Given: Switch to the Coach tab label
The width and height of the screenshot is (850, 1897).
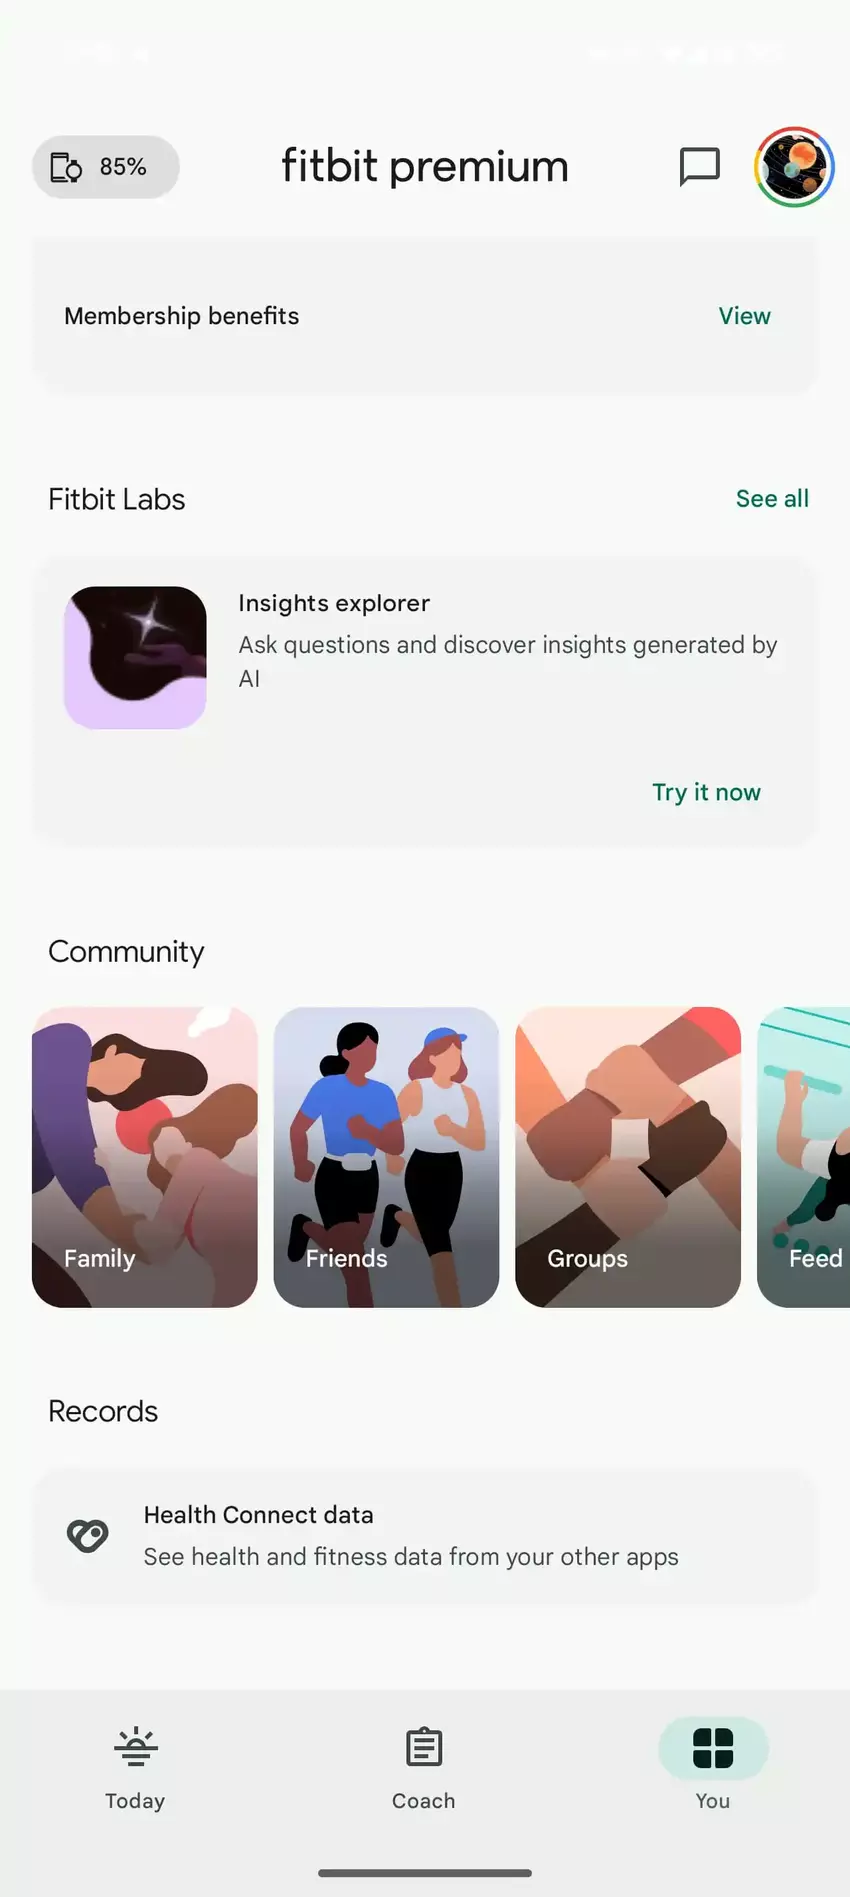Looking at the screenshot, I should tap(424, 1801).
